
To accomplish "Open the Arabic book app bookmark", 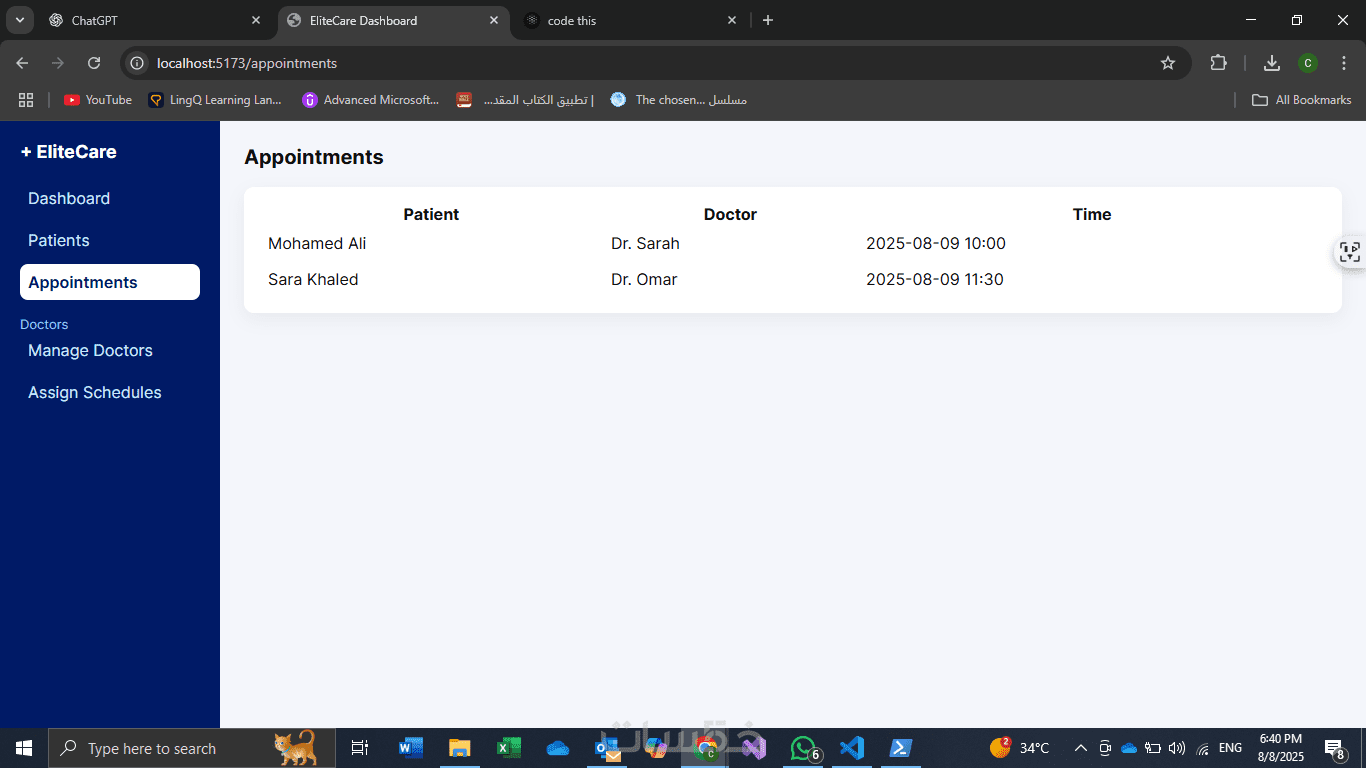I will coord(525,100).
